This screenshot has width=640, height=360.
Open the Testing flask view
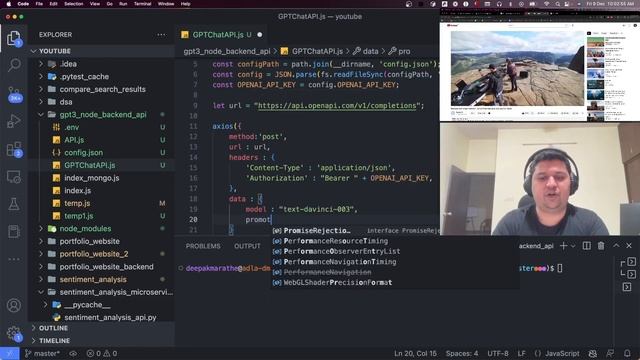(14, 204)
